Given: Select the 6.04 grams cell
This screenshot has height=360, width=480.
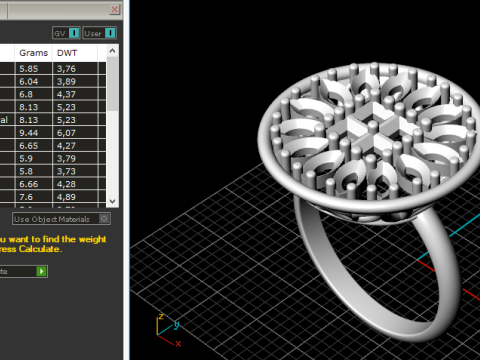Looking at the screenshot, I should coord(33,81).
